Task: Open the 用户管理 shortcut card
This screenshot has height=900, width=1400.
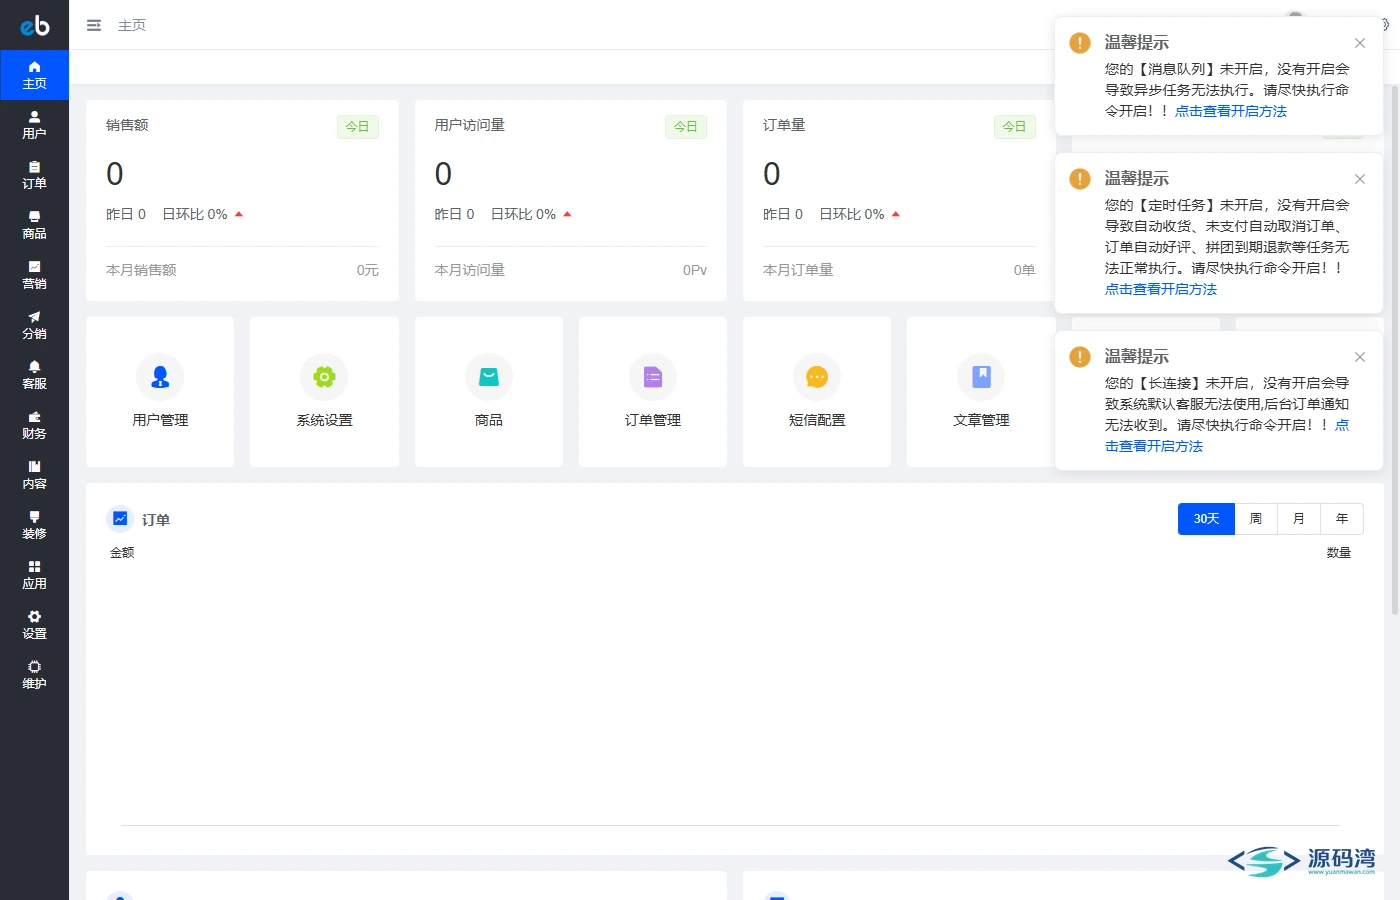Action: click(x=160, y=392)
